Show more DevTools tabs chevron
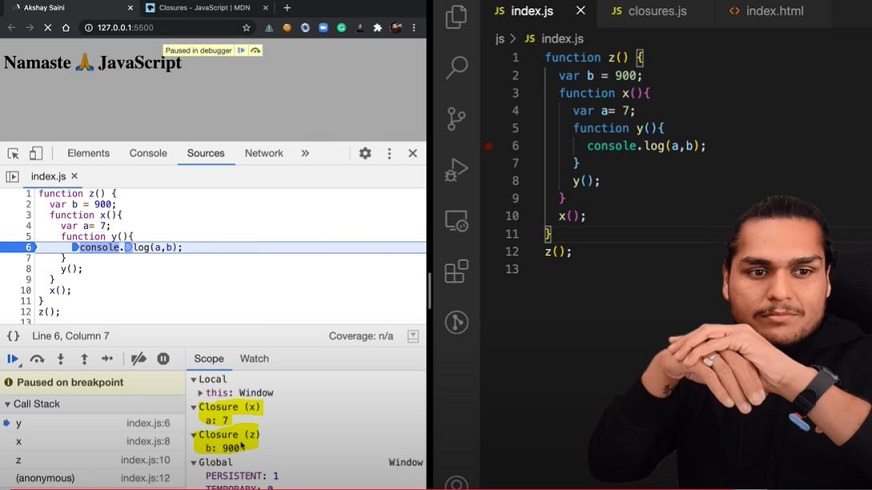The width and height of the screenshot is (872, 490). point(305,153)
